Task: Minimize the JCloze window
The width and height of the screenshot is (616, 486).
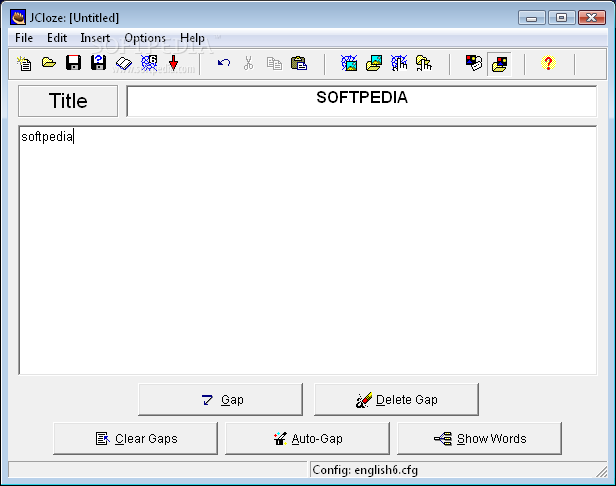Action: coord(532,18)
